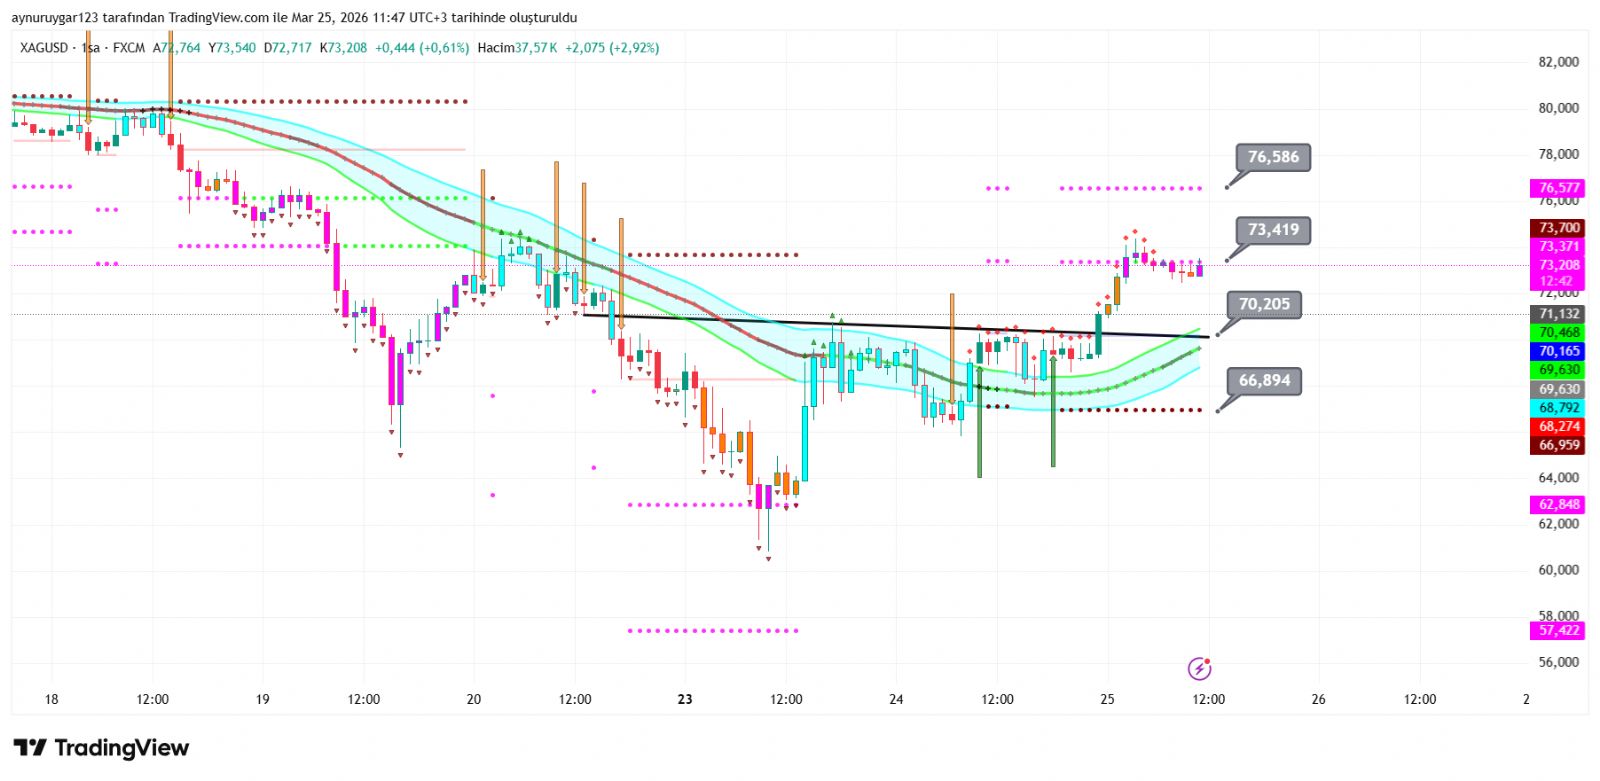This screenshot has width=1600, height=781.
Task: Select the 73,419 price callout
Action: [x=1273, y=230]
